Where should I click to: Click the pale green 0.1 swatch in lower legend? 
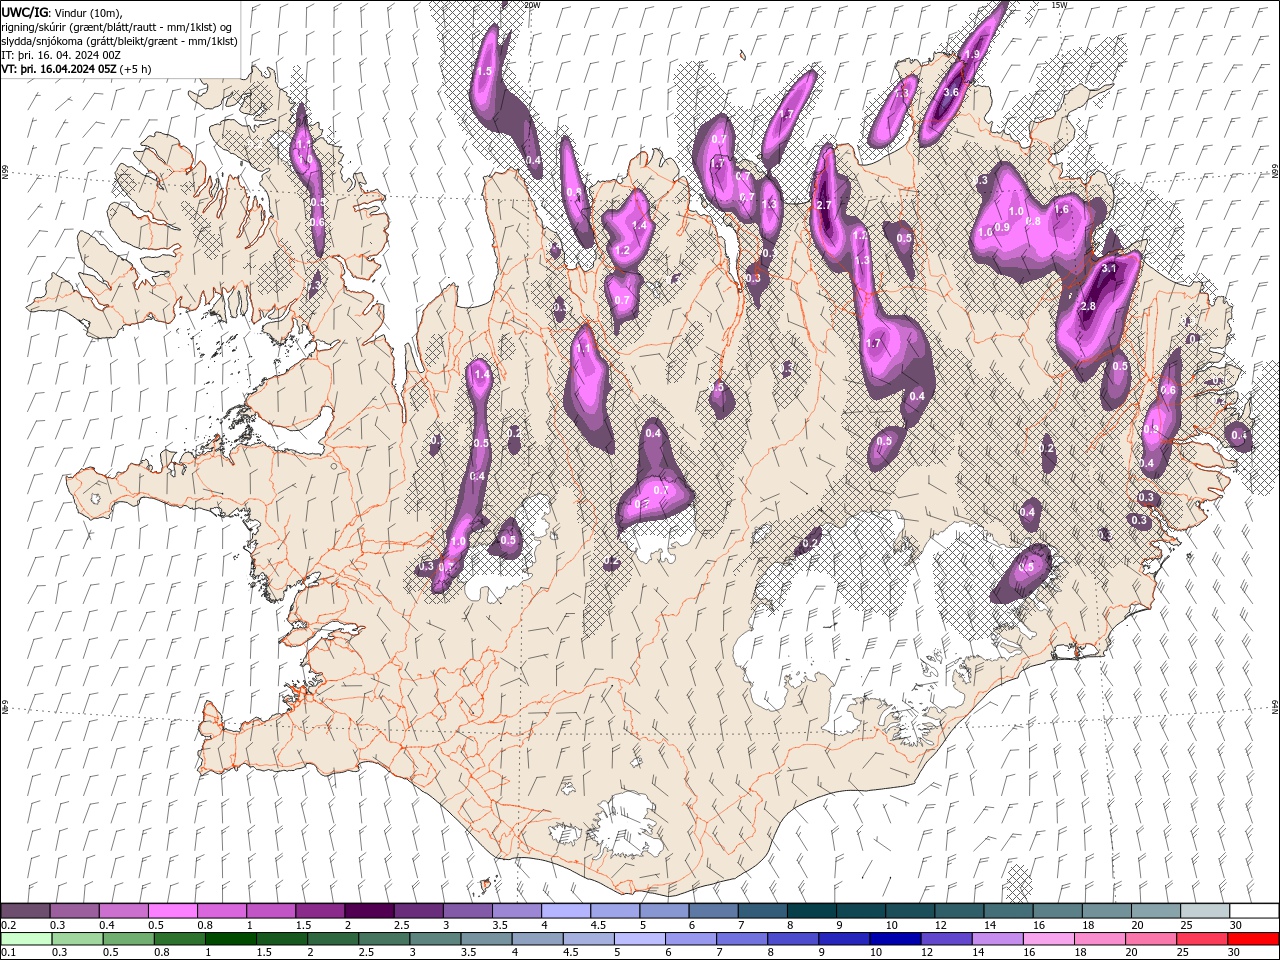26,939
